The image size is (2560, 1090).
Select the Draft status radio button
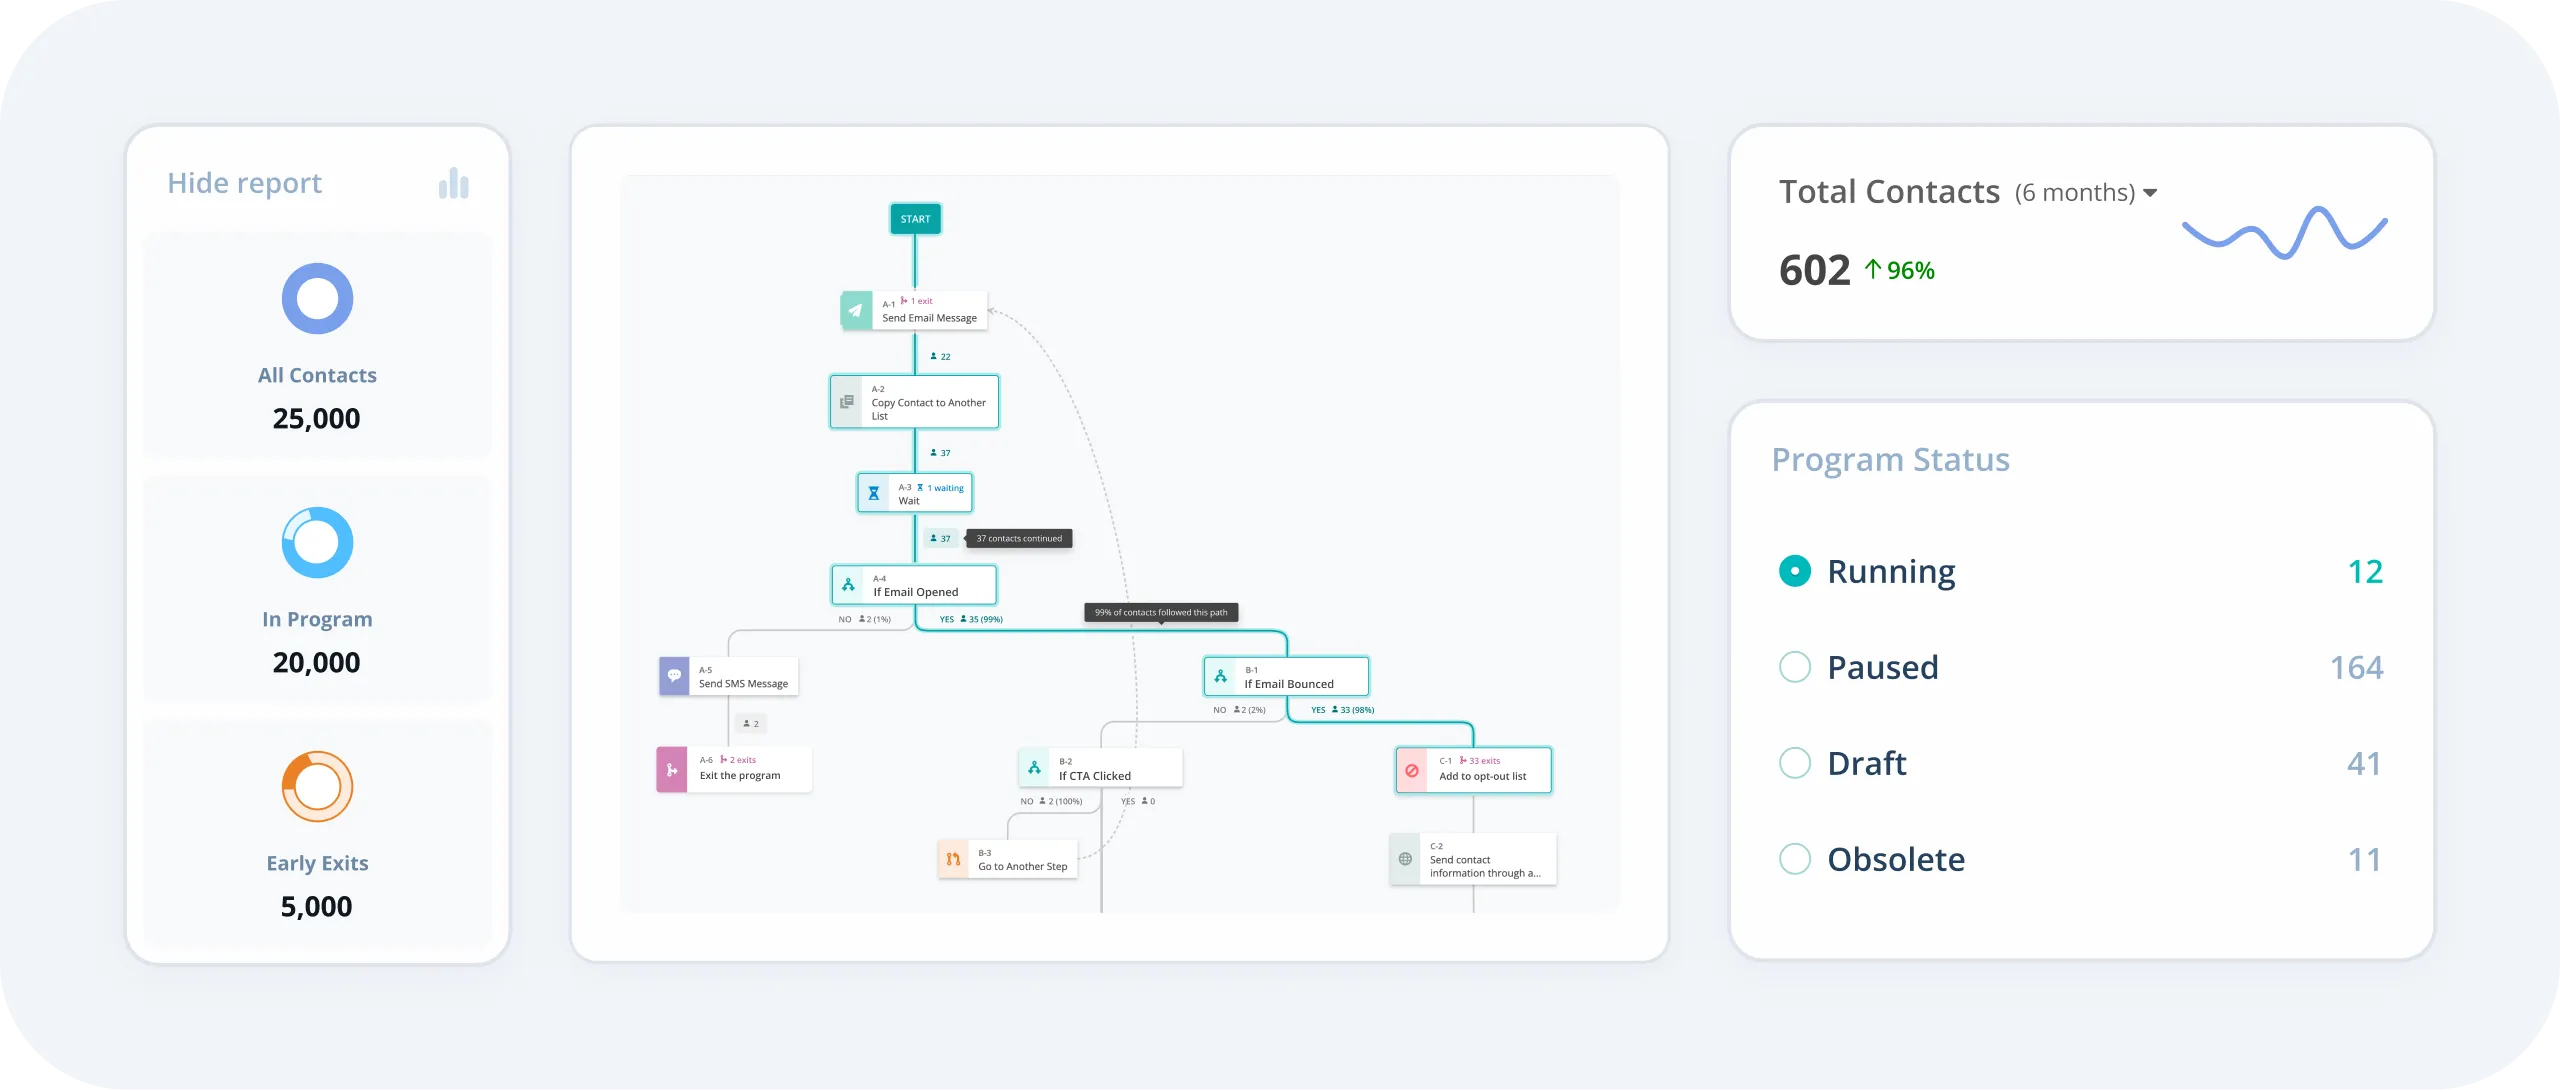pyautogui.click(x=1795, y=763)
